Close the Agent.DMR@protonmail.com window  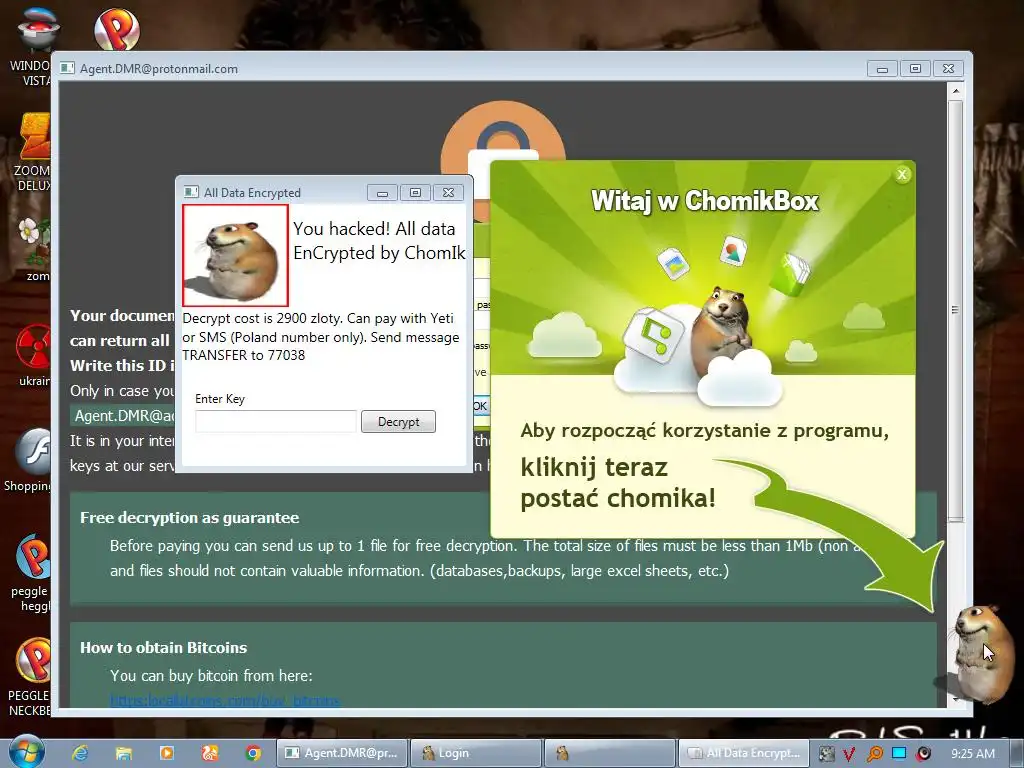[948, 69]
